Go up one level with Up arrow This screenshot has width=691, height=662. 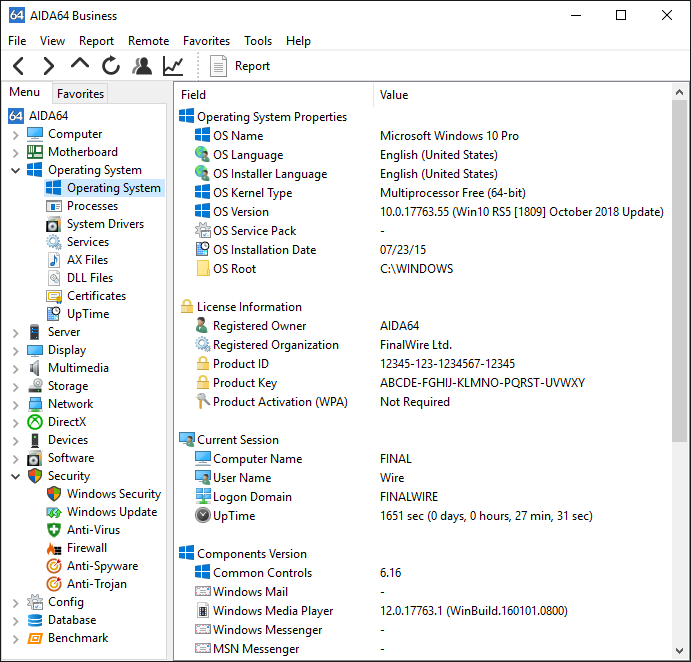[80, 65]
